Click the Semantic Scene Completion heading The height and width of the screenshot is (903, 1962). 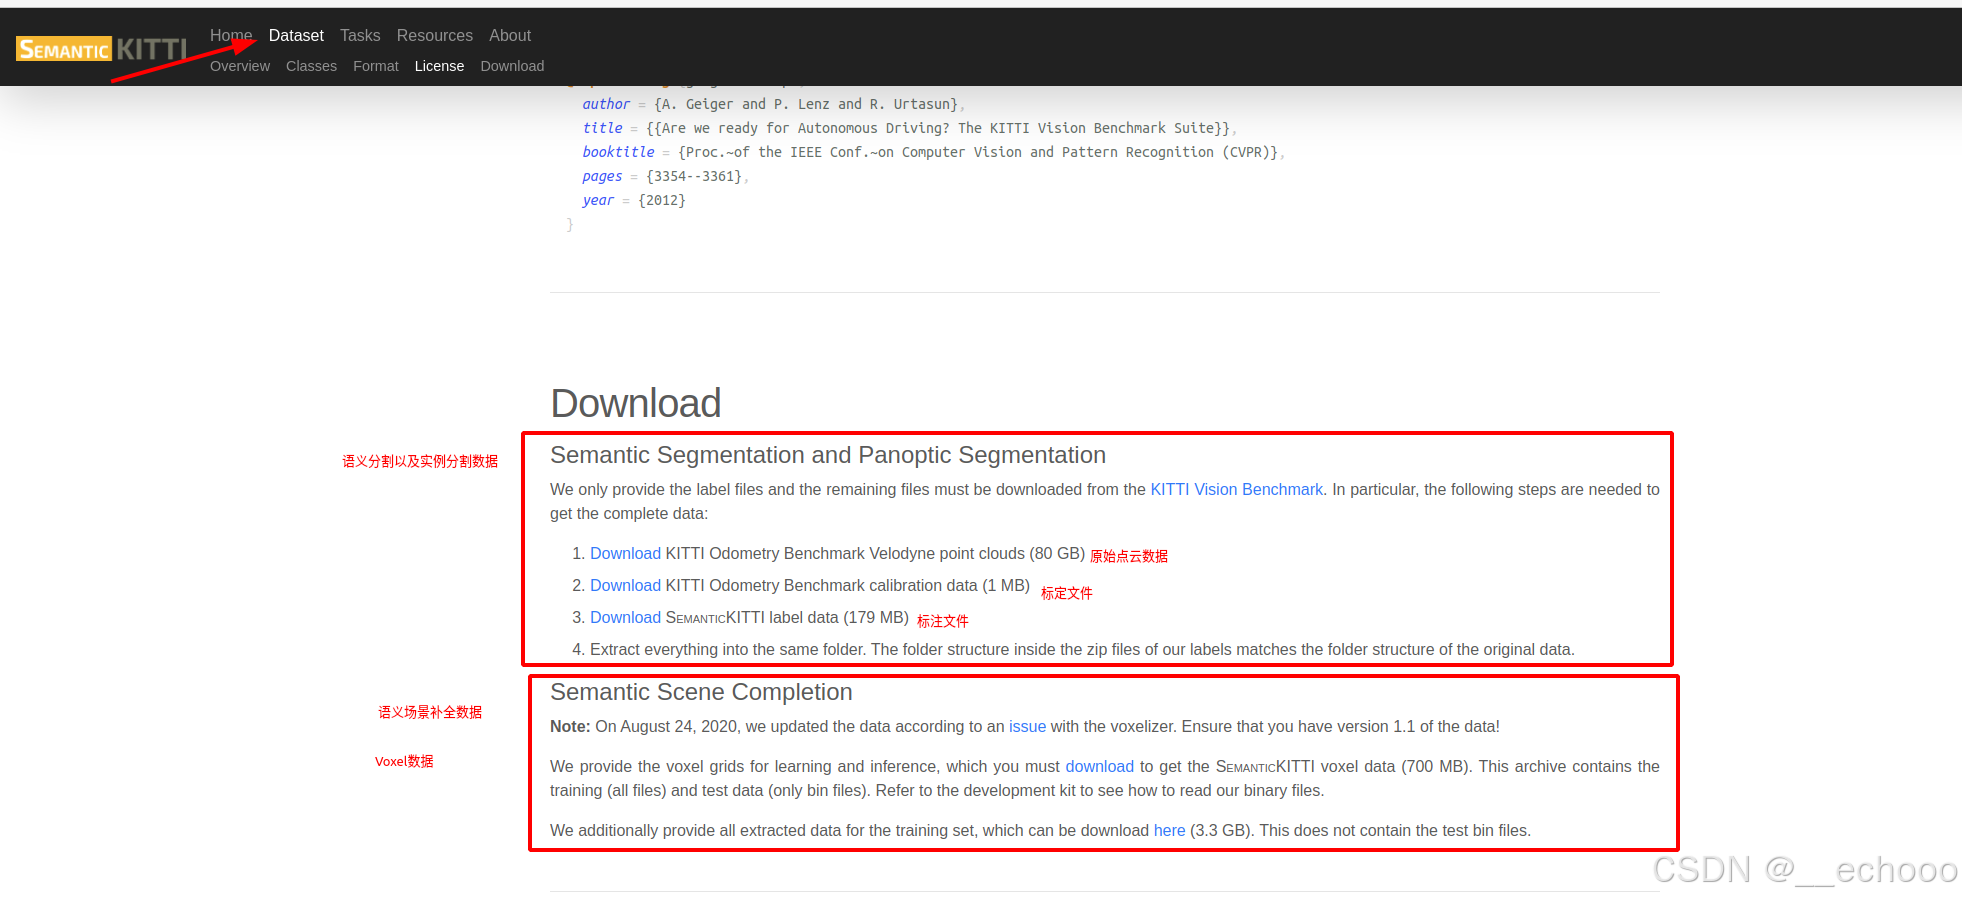click(701, 692)
